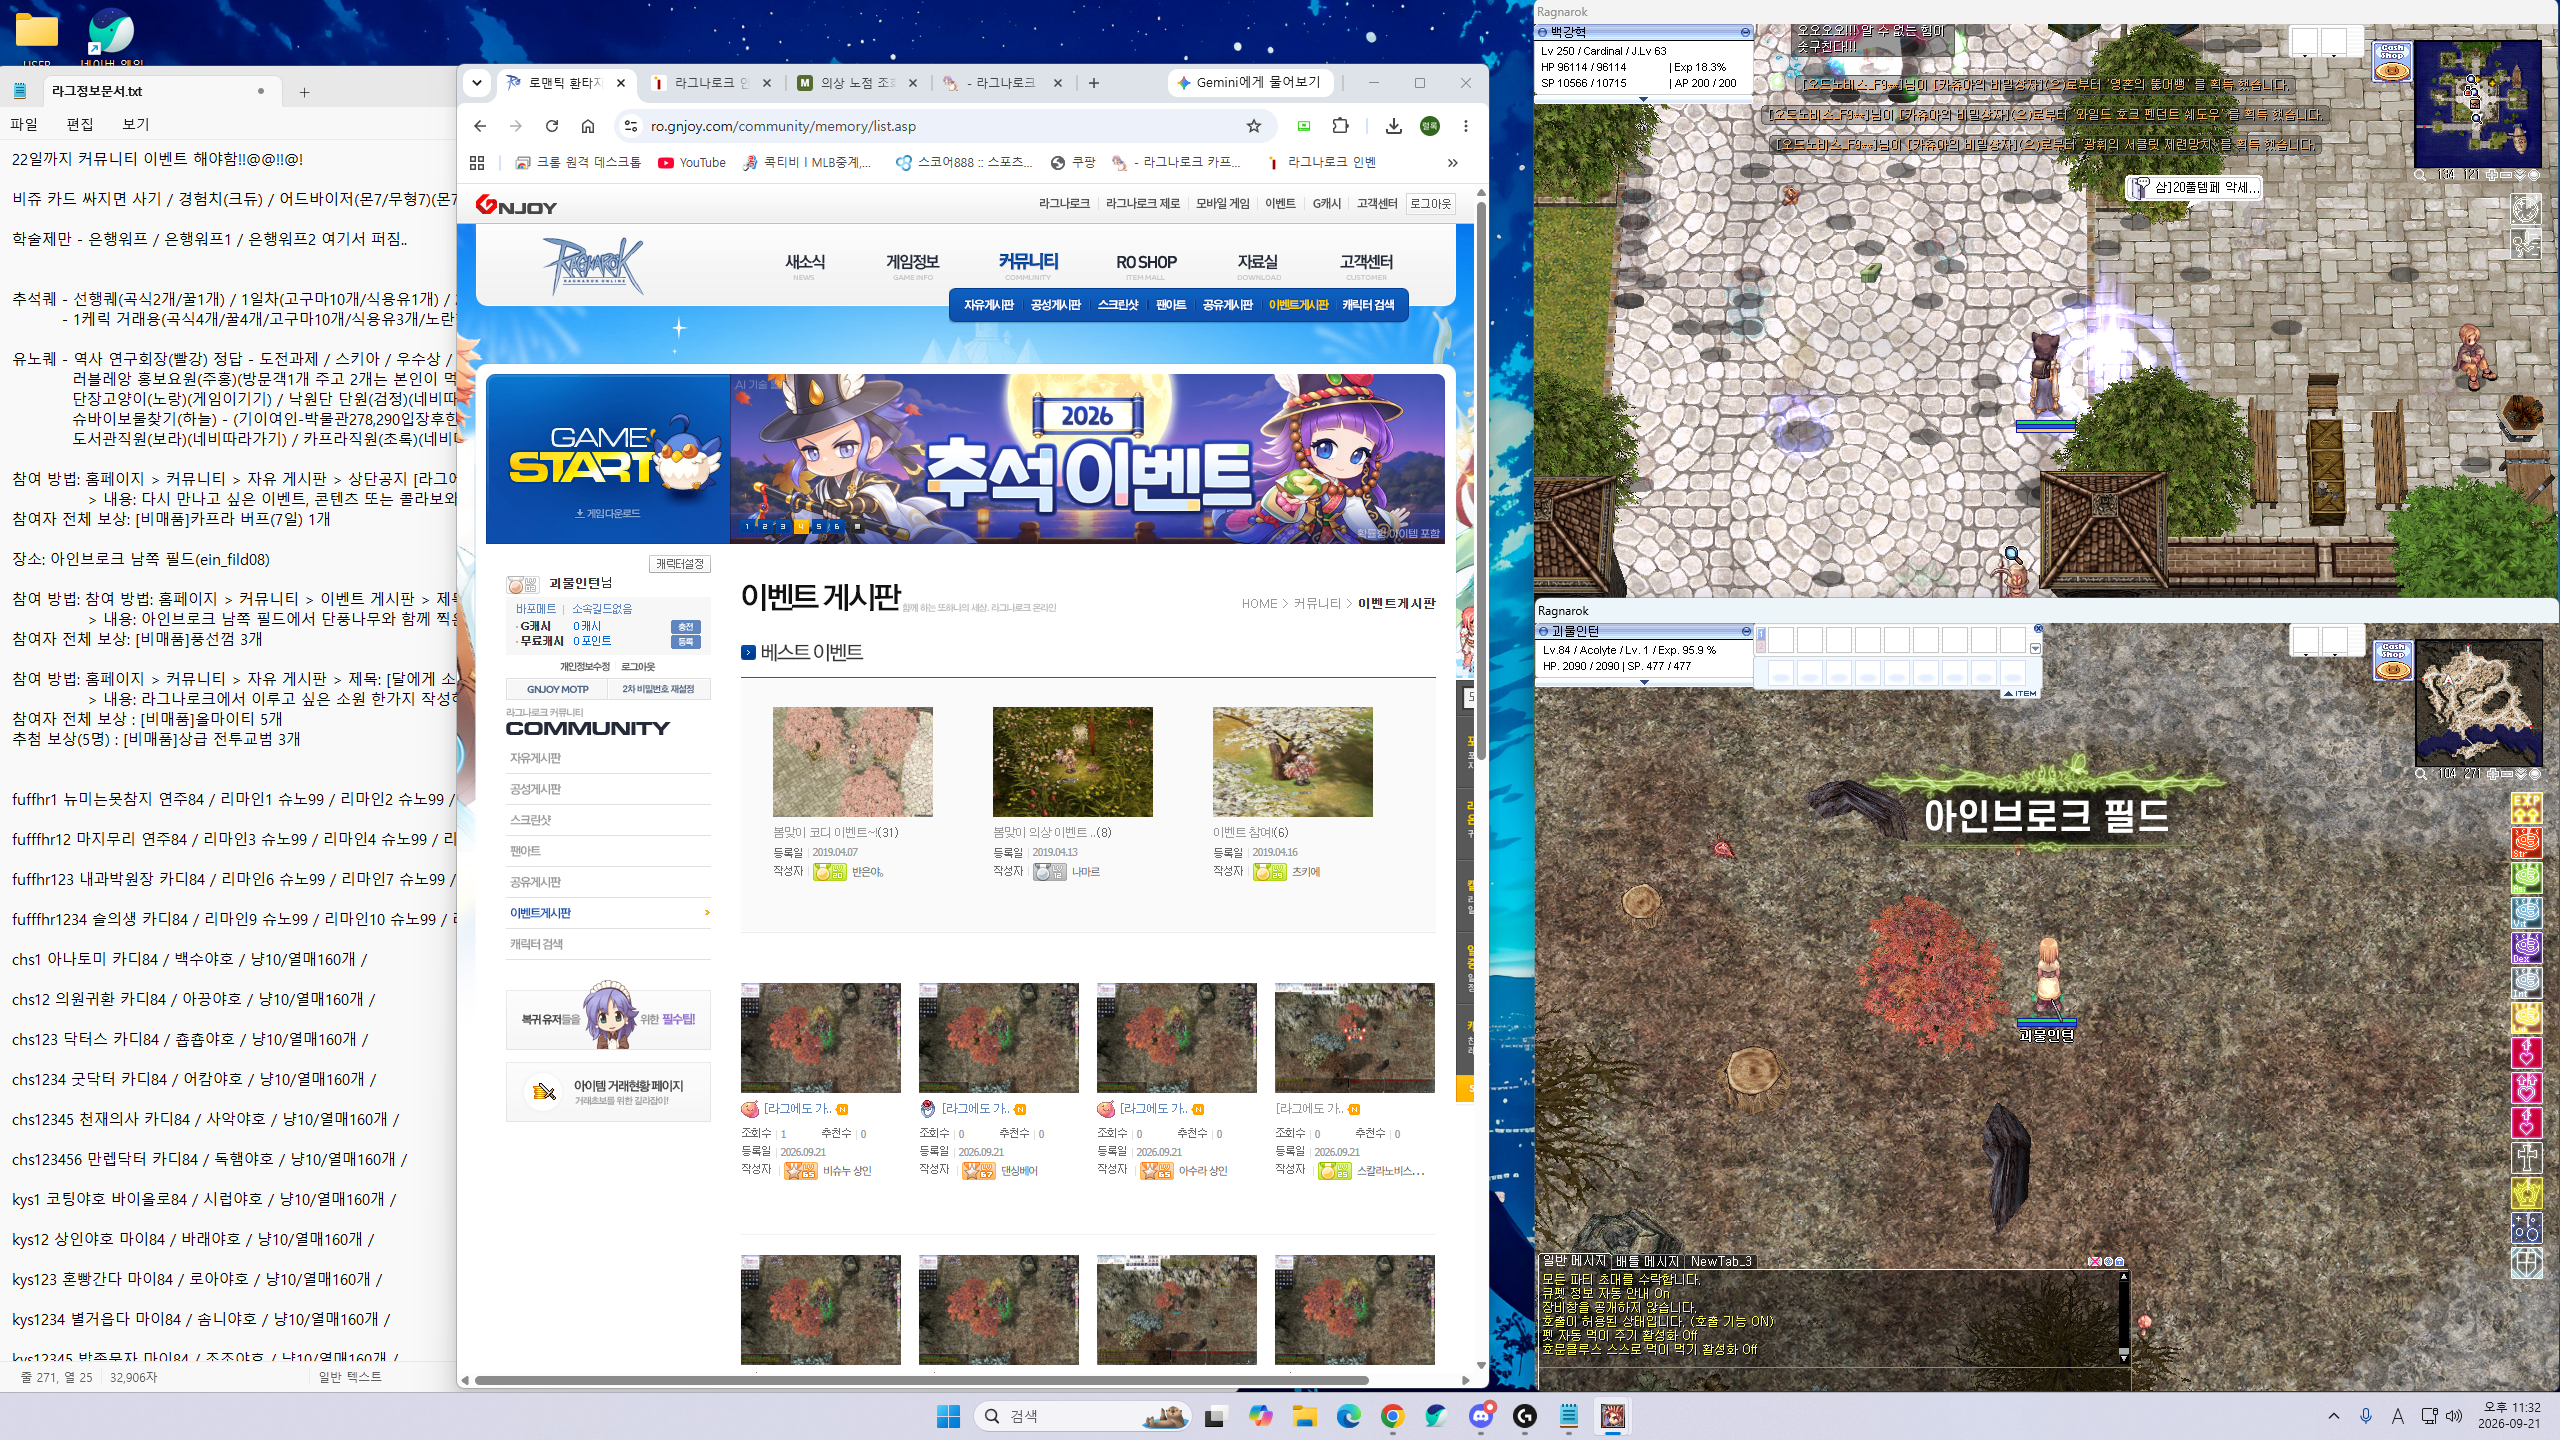Screen dimensions: 2560x1440
Task: Open Naver Whale browser from taskbar
Action: pyautogui.click(x=1436, y=1416)
